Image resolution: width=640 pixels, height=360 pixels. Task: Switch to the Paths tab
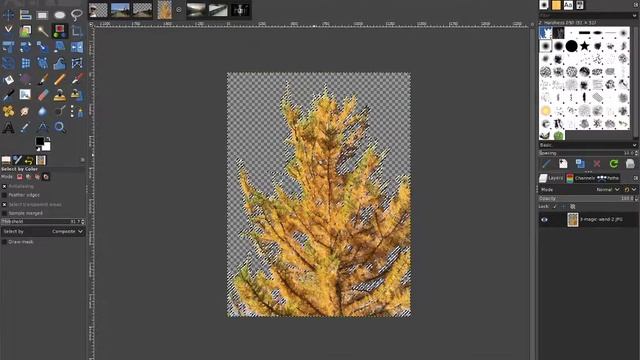coord(608,178)
